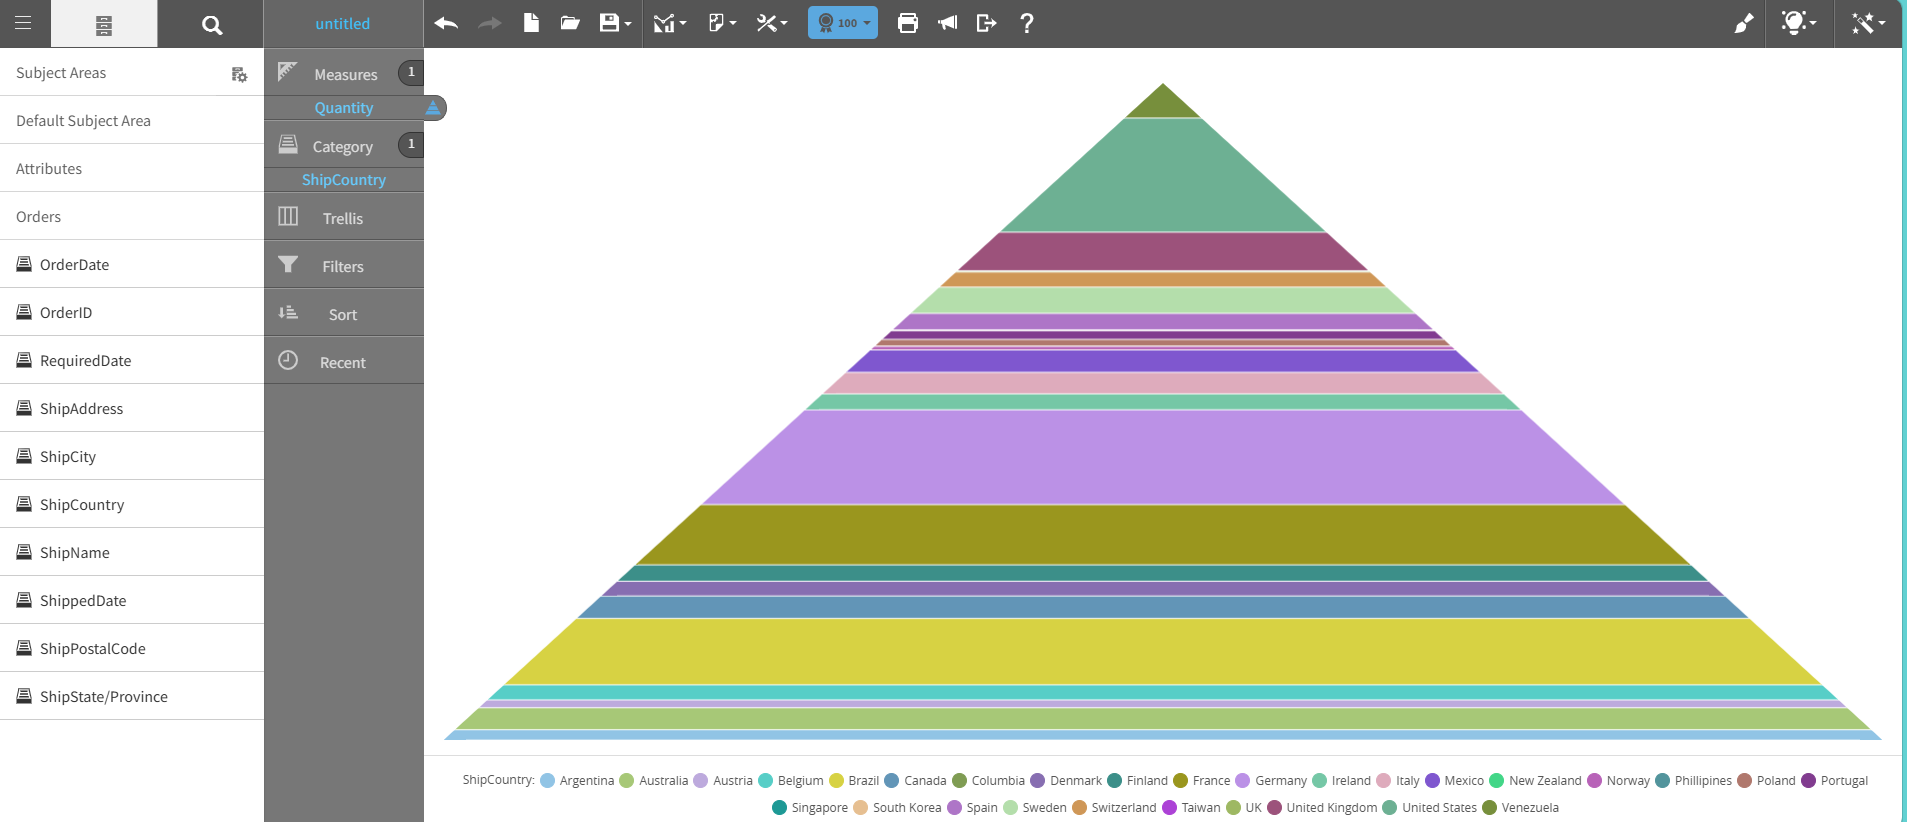Select the ShipCity column
This screenshot has width=1907, height=822.
coord(132,456)
